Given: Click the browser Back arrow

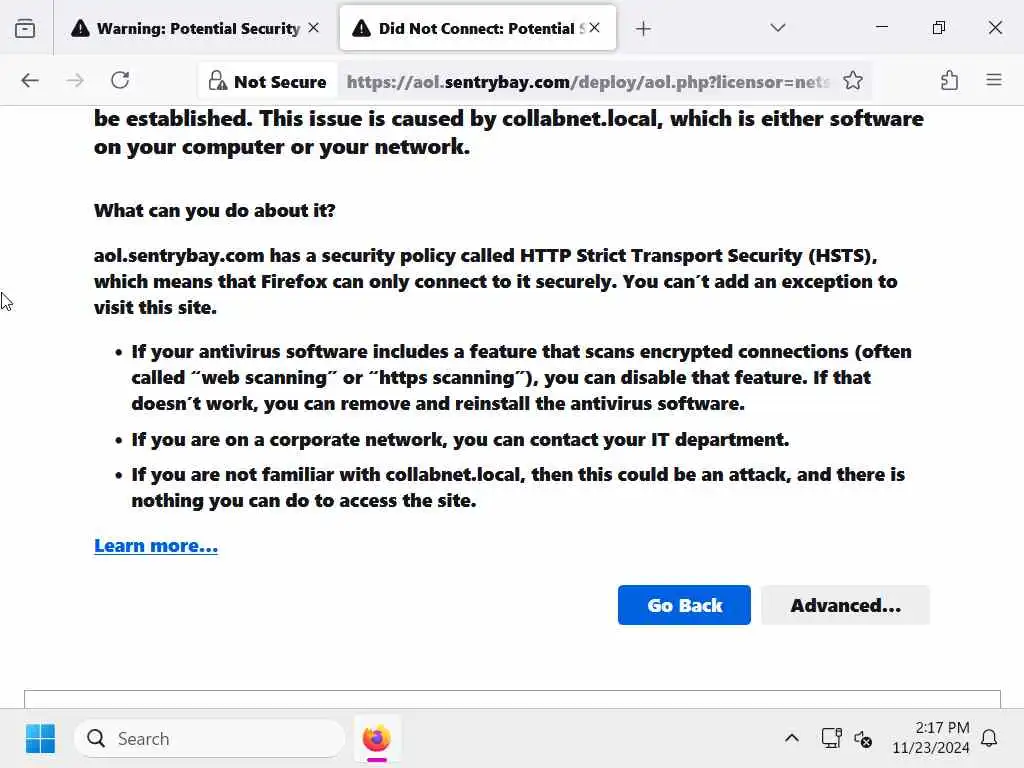Looking at the screenshot, I should (30, 81).
